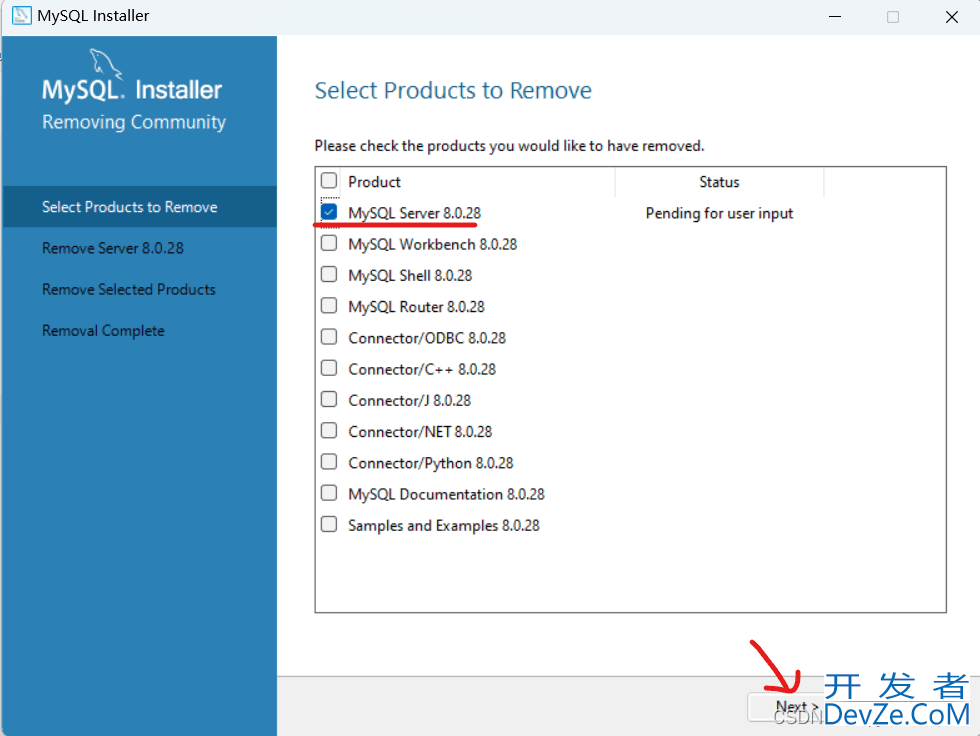
Task: Uncheck the MySQL Server 8.0.28 checkbox
Action: (x=329, y=212)
